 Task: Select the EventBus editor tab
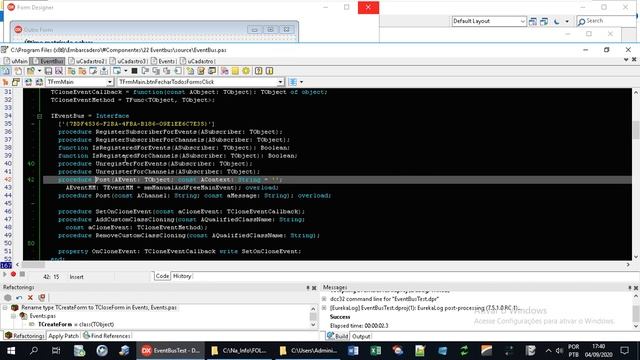(x=48, y=61)
